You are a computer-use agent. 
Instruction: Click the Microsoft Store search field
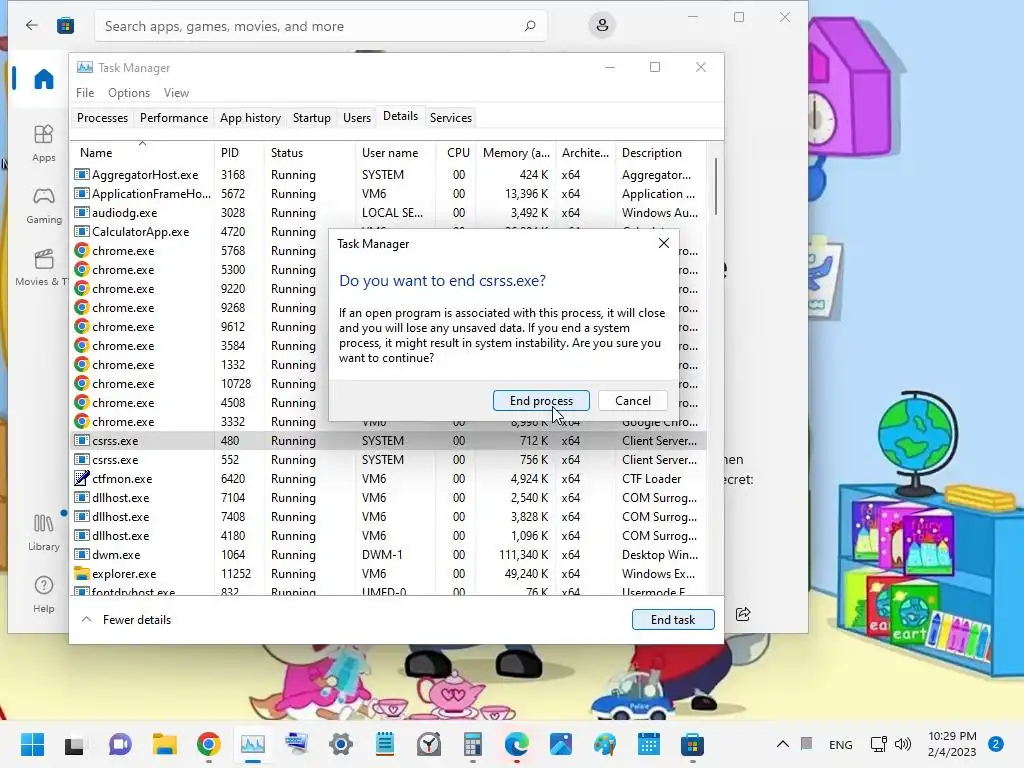click(321, 26)
